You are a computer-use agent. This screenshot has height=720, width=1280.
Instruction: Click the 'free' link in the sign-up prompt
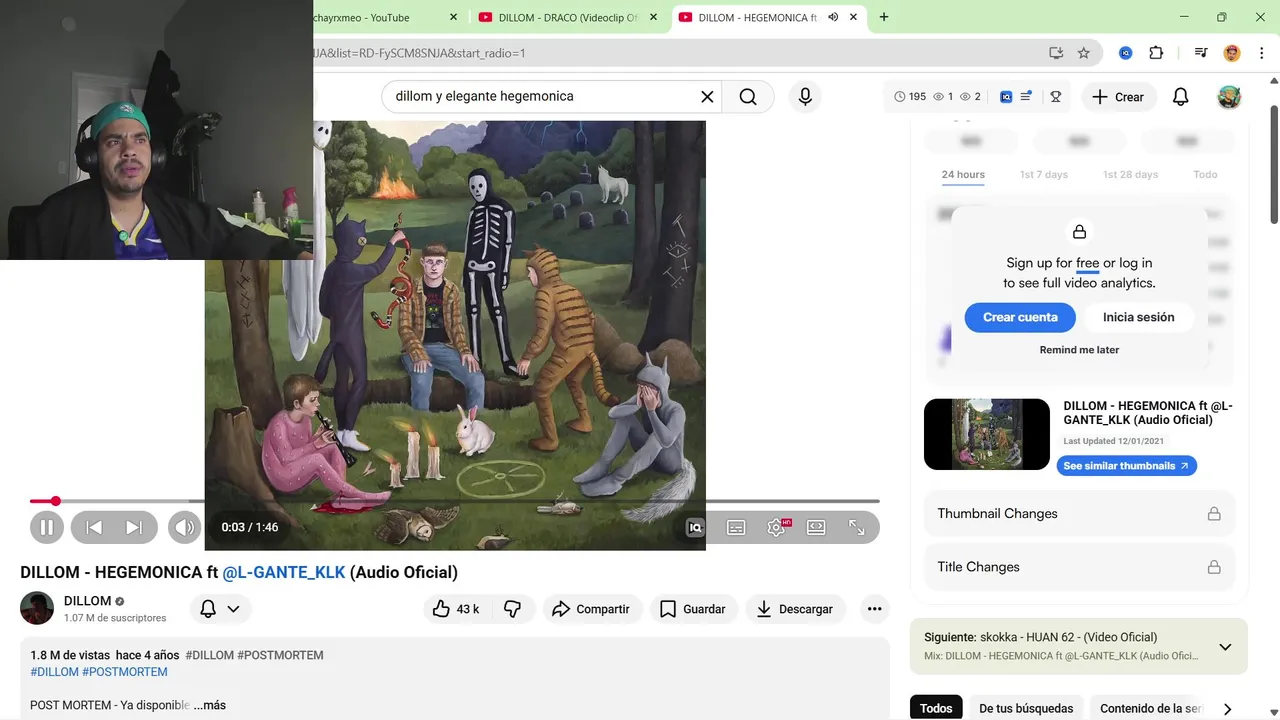(1087, 263)
